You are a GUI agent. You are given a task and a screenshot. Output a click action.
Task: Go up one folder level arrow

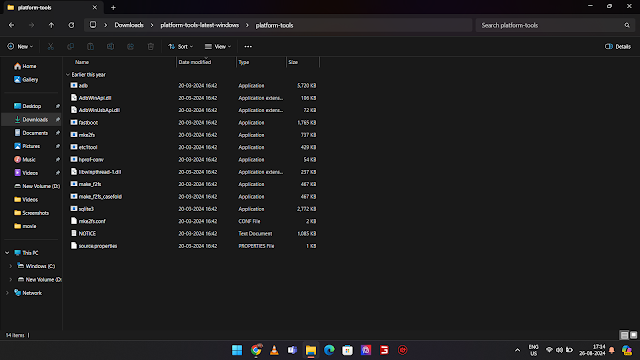(x=51, y=25)
